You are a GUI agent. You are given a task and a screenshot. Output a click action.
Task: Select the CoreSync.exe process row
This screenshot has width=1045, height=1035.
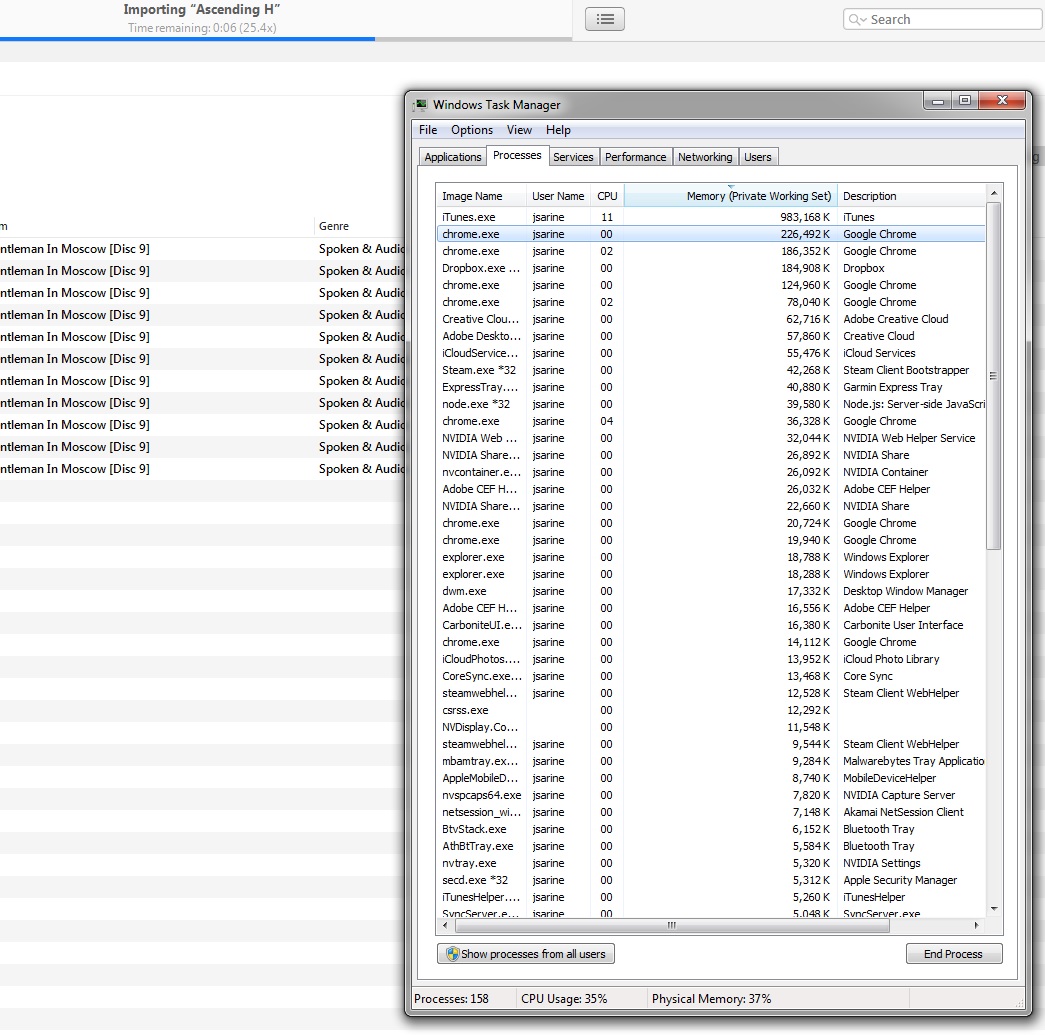click(710, 676)
